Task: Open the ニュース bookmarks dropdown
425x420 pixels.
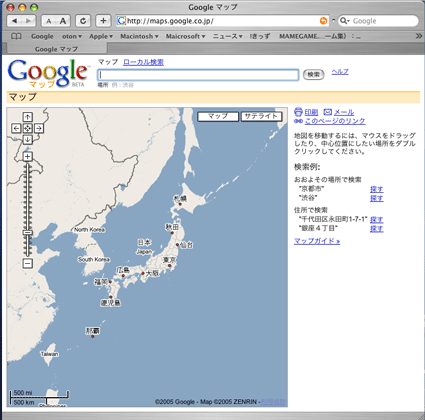Action: click(227, 36)
